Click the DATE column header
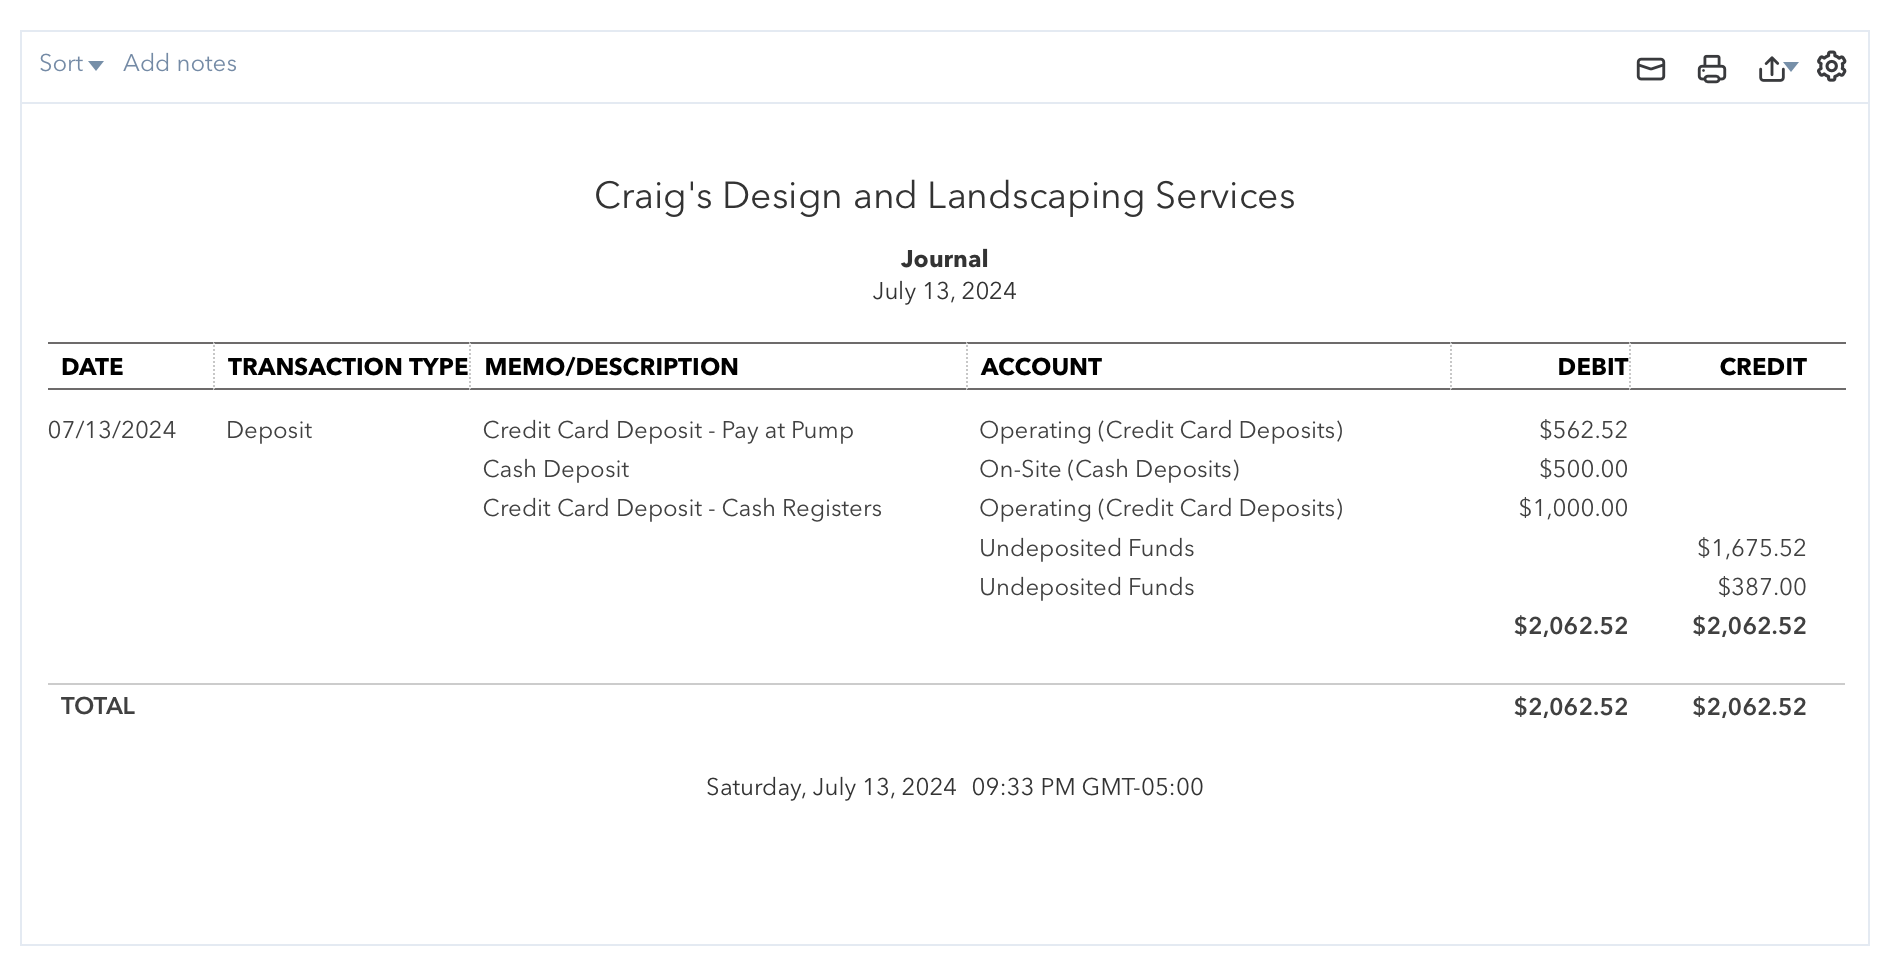1896x966 pixels. (93, 367)
